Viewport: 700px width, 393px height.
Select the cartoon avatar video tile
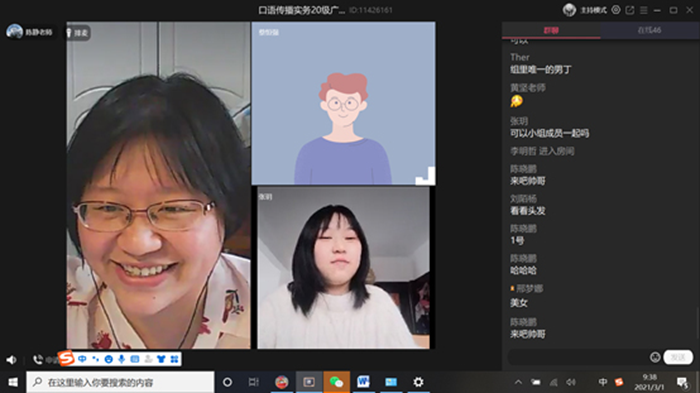coord(343,103)
